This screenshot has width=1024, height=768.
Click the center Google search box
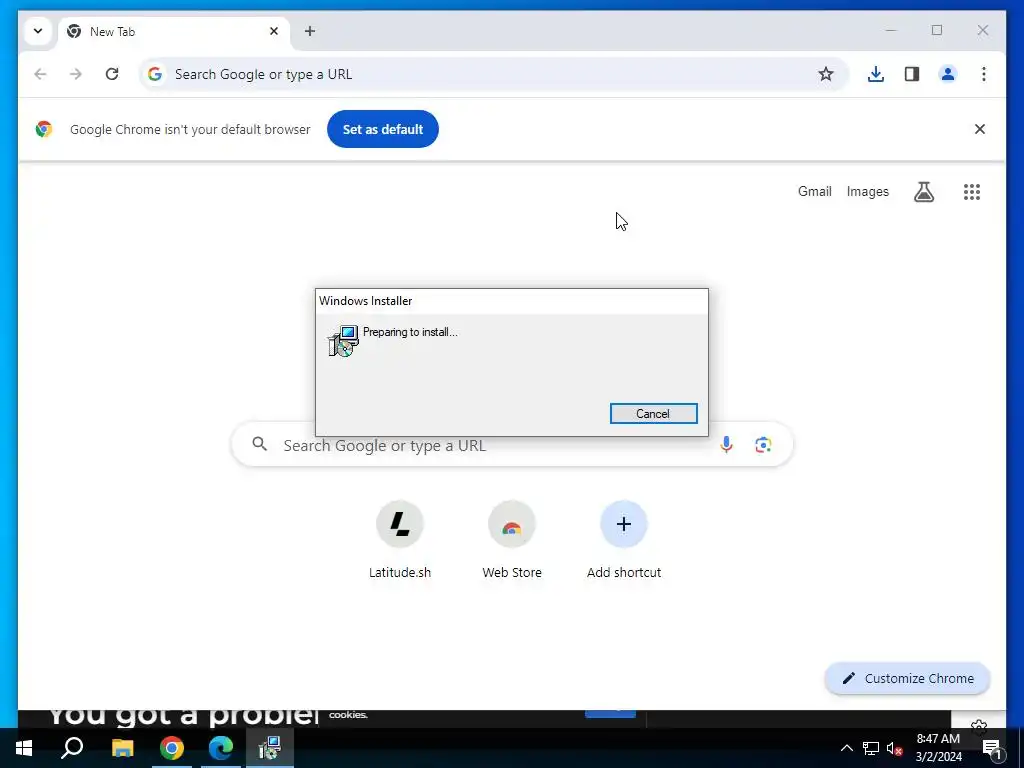512,445
